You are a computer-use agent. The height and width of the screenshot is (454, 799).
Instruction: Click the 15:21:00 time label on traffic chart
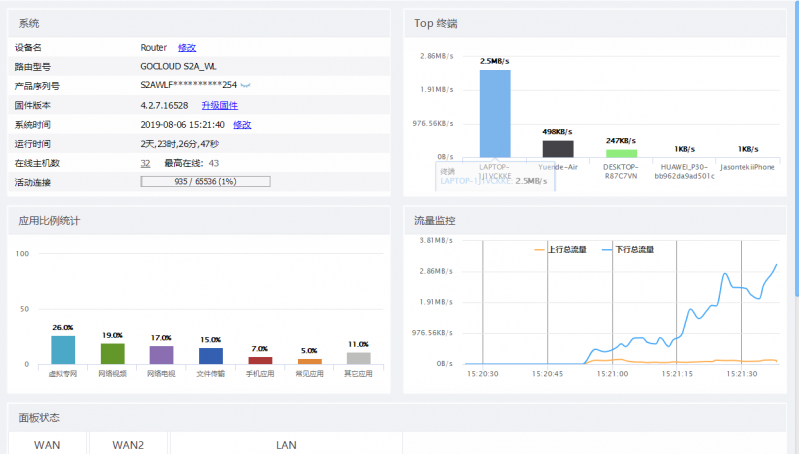612,373
